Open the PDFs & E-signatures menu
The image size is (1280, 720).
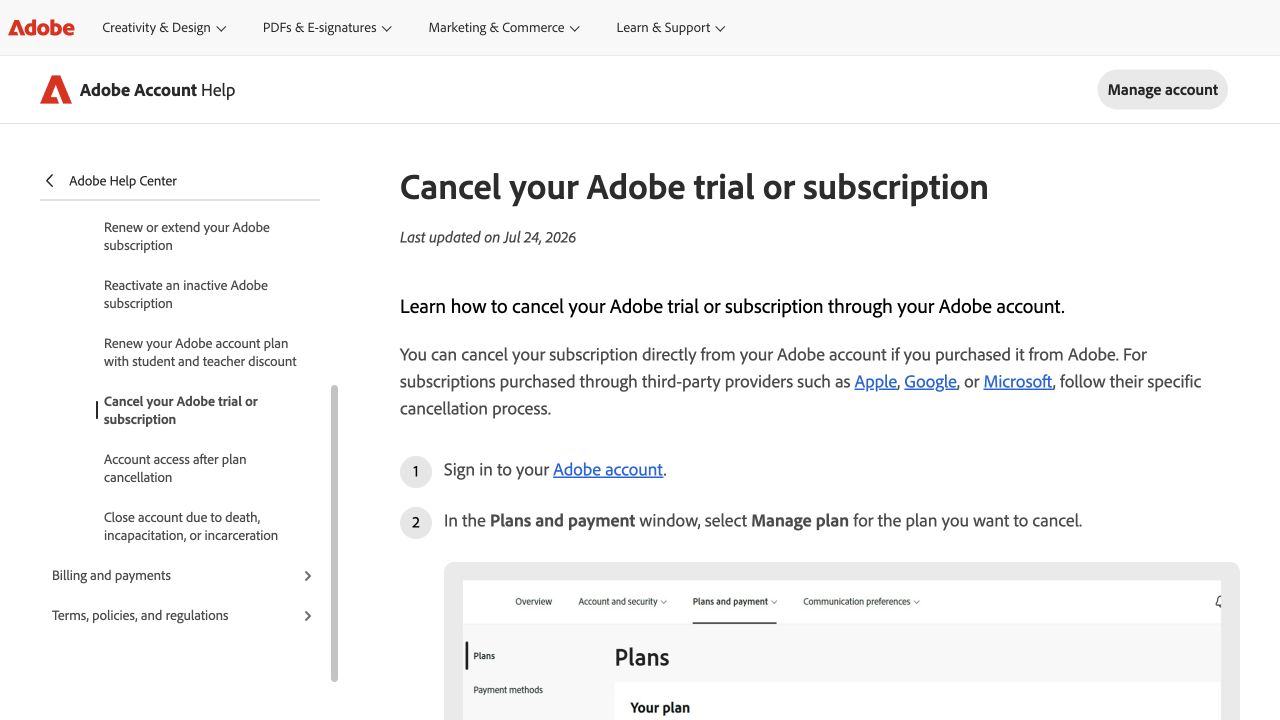point(327,28)
